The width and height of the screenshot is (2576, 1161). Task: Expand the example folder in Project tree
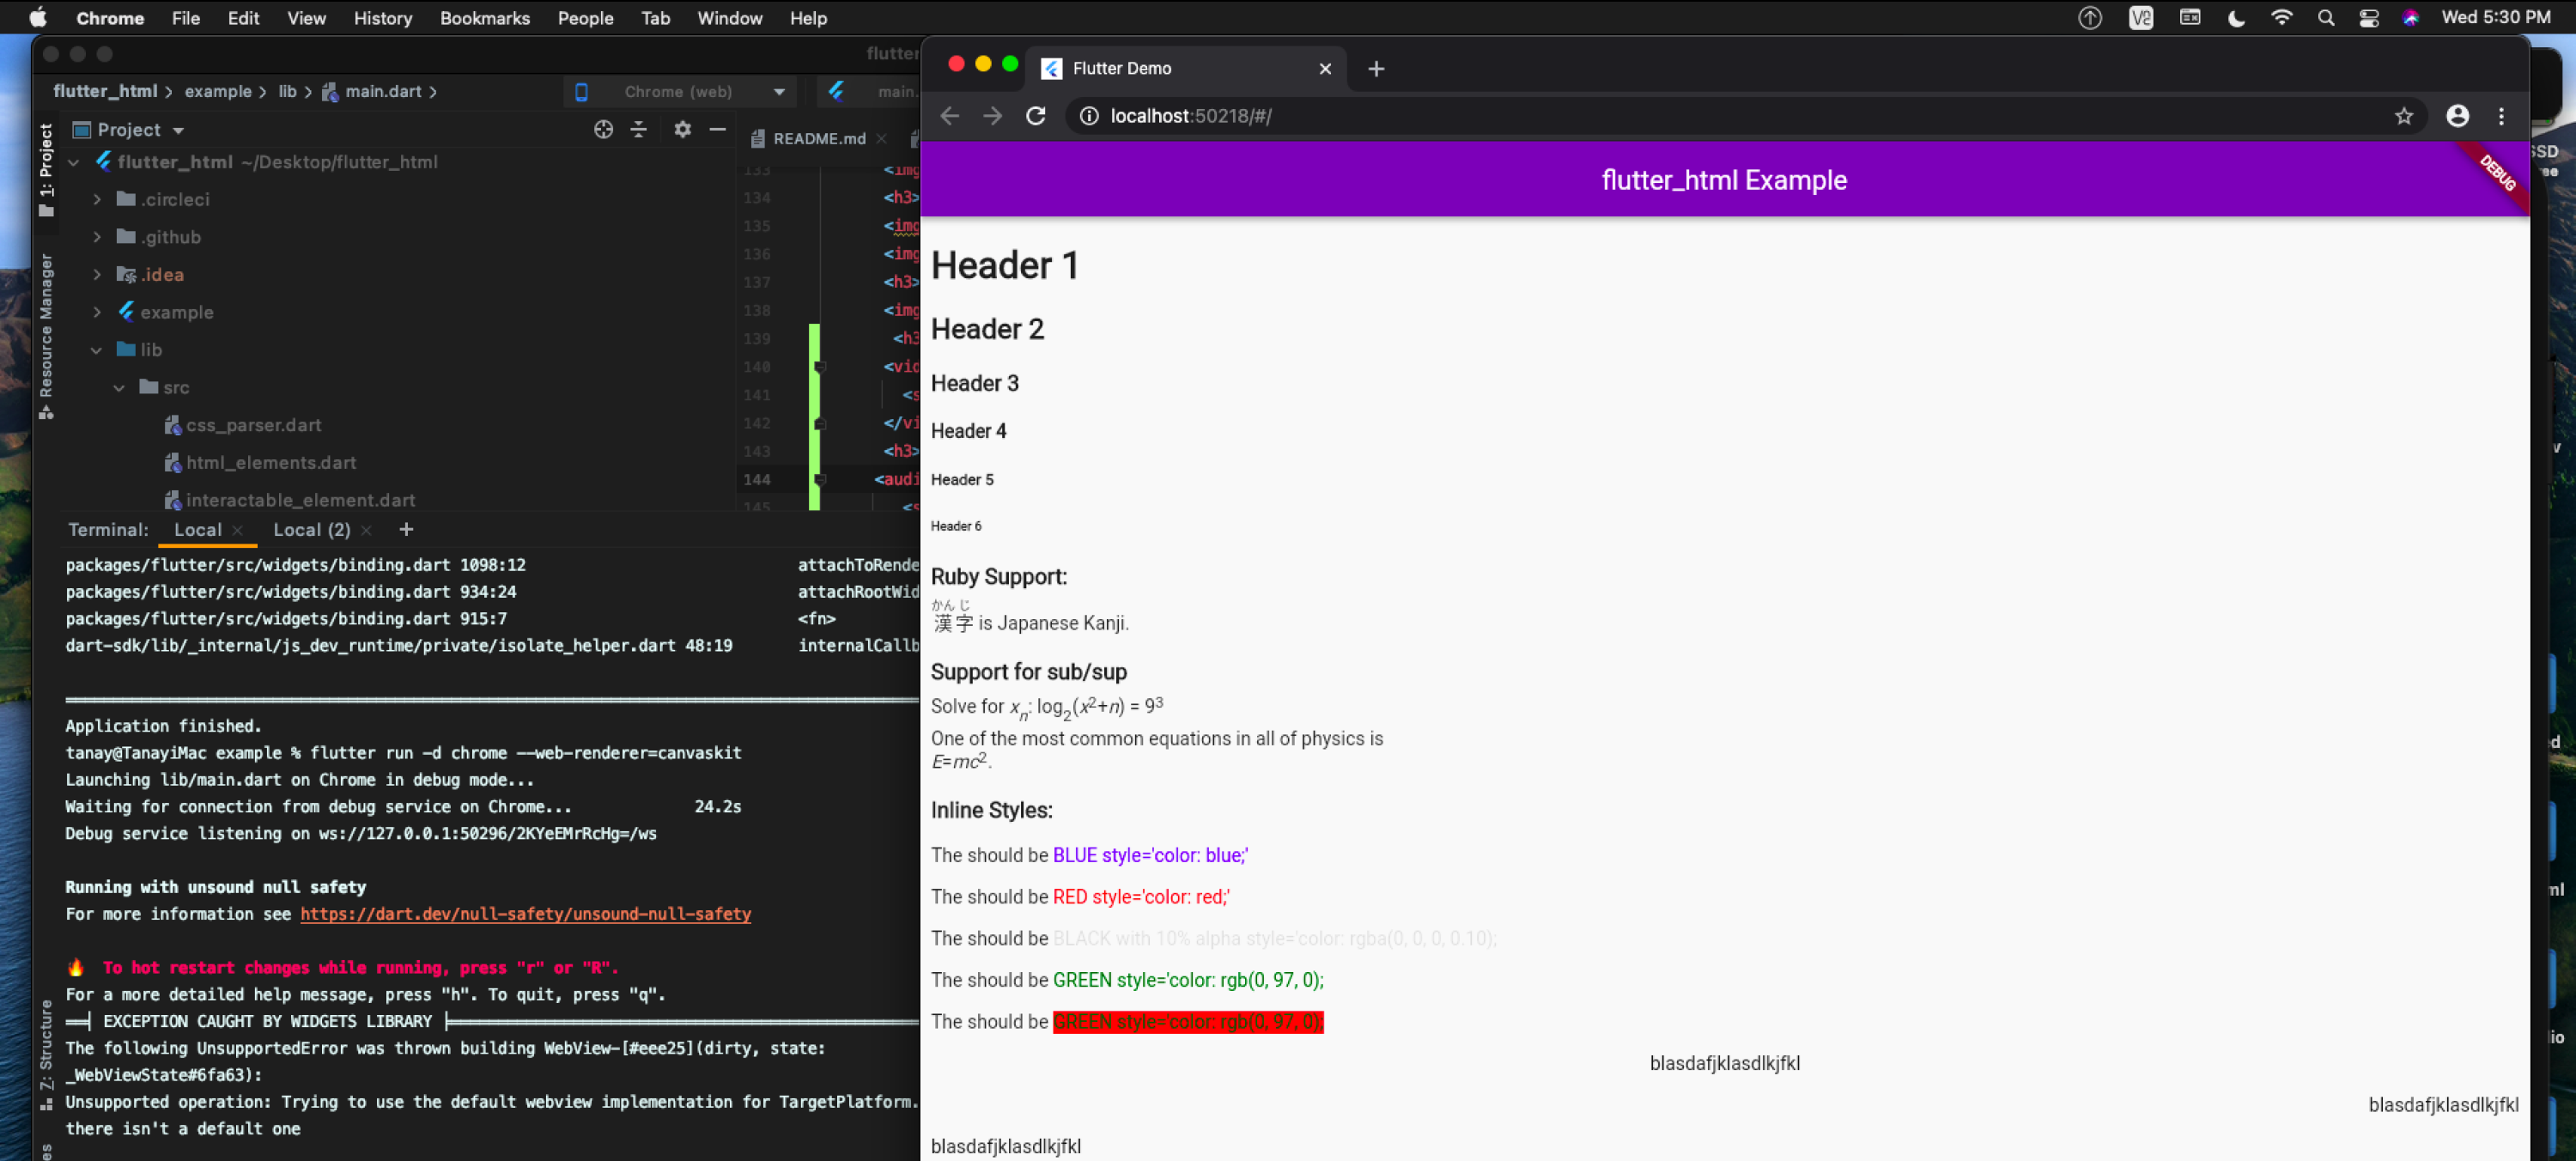[97, 311]
